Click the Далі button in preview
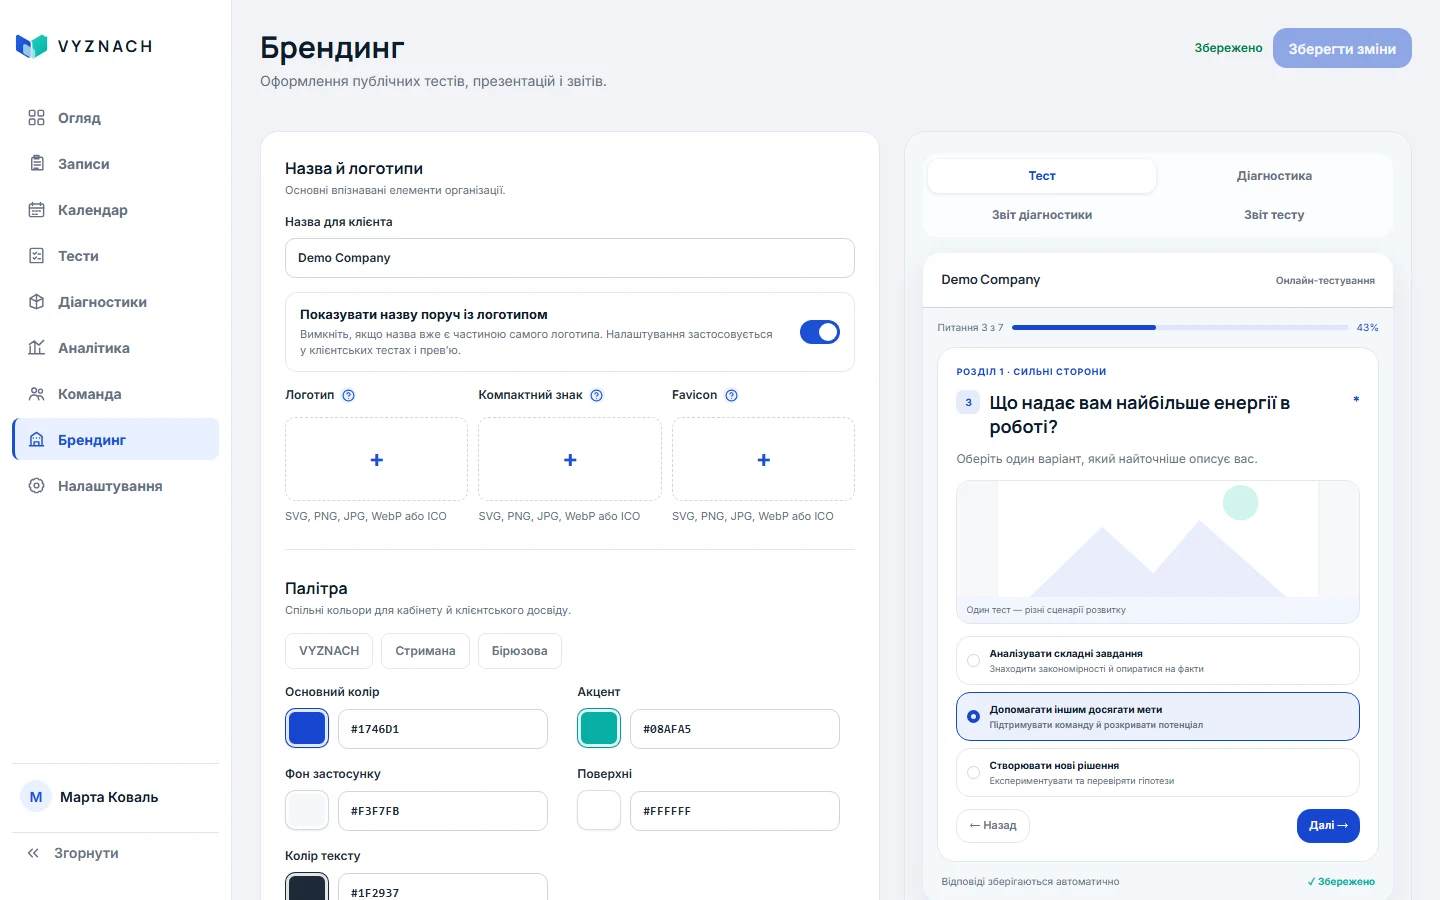Image resolution: width=1440 pixels, height=900 pixels. (1328, 826)
